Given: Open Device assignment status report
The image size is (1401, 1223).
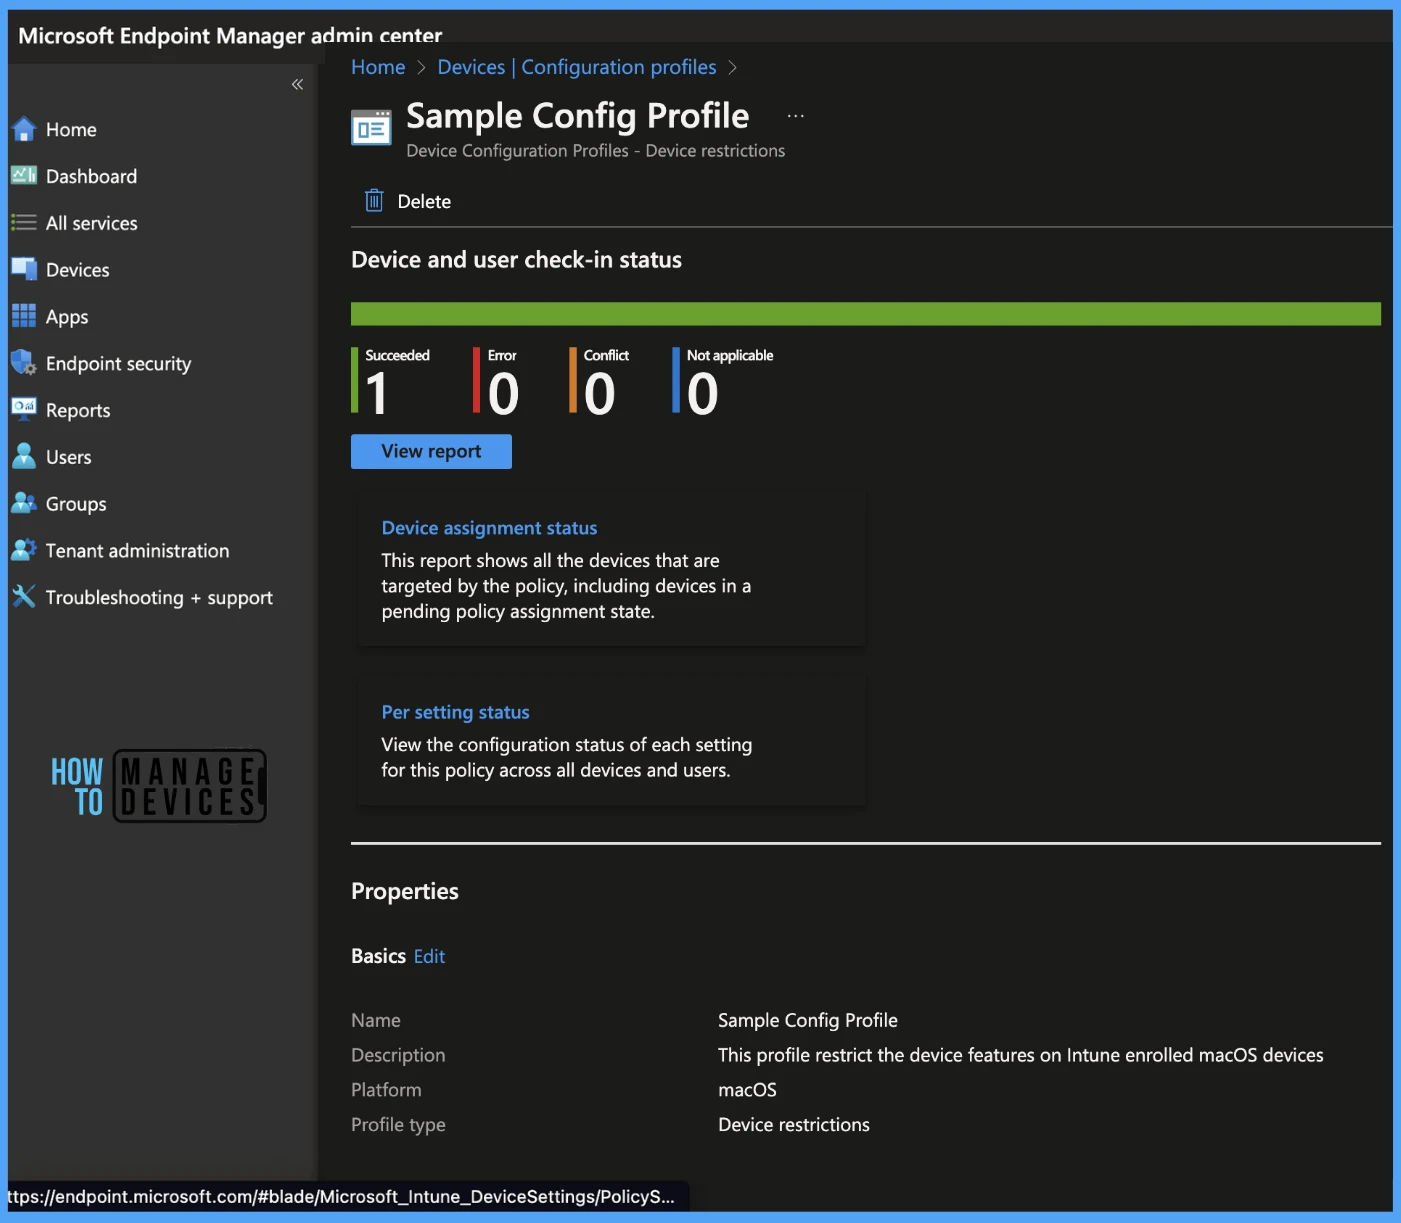Looking at the screenshot, I should (489, 528).
